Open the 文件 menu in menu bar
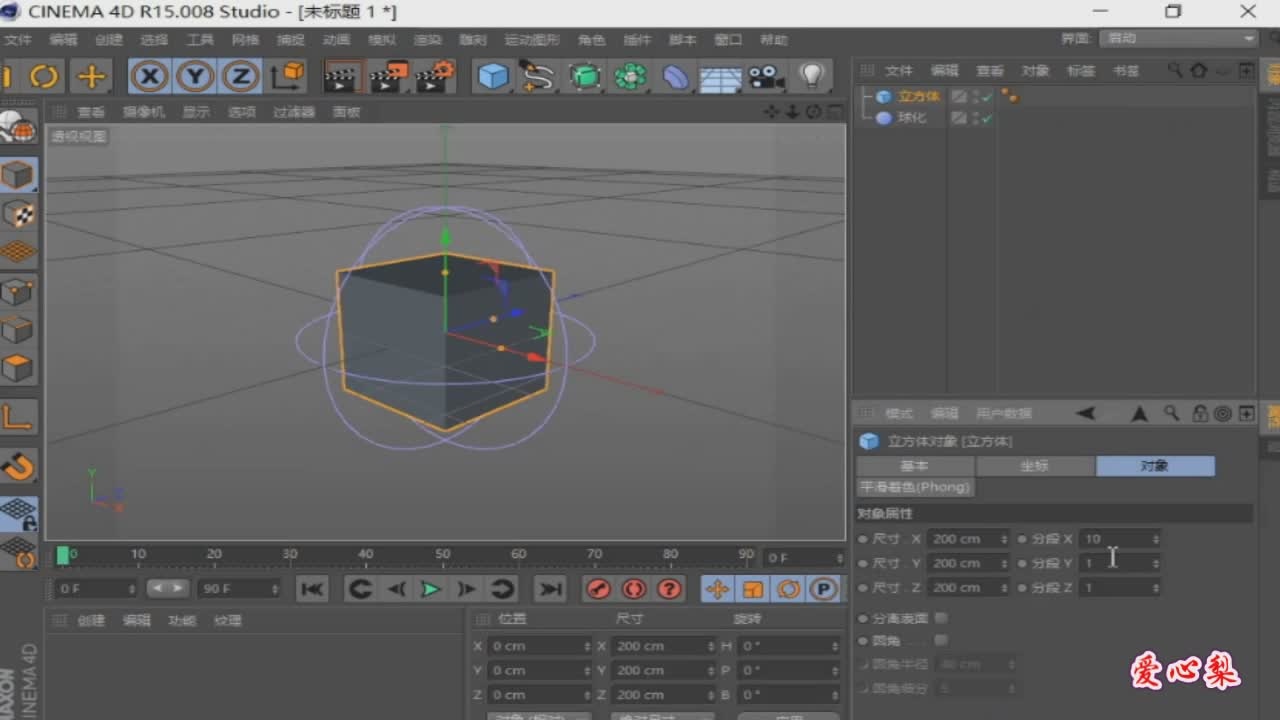 tap(18, 40)
